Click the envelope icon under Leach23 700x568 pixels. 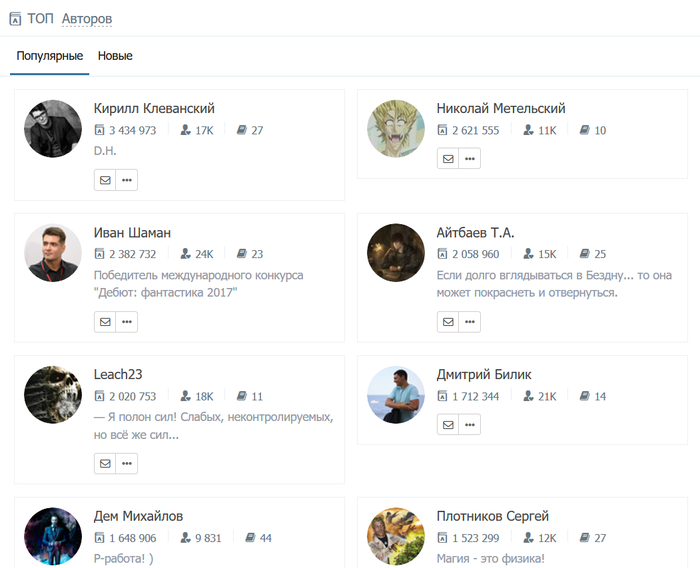[105, 464]
